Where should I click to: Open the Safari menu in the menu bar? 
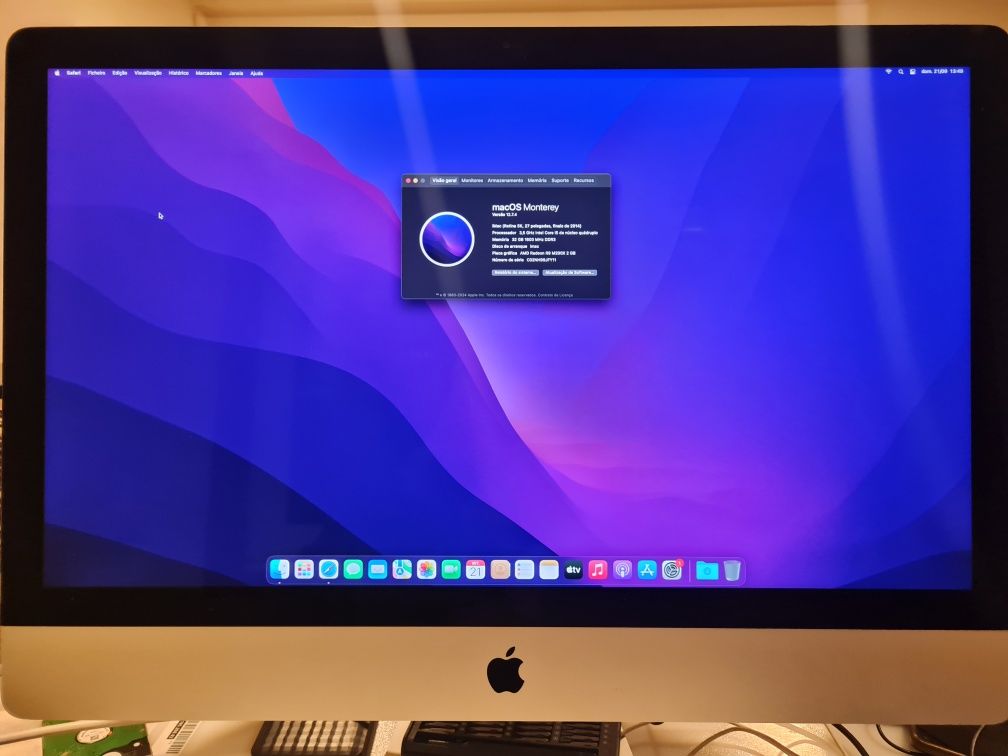74,73
